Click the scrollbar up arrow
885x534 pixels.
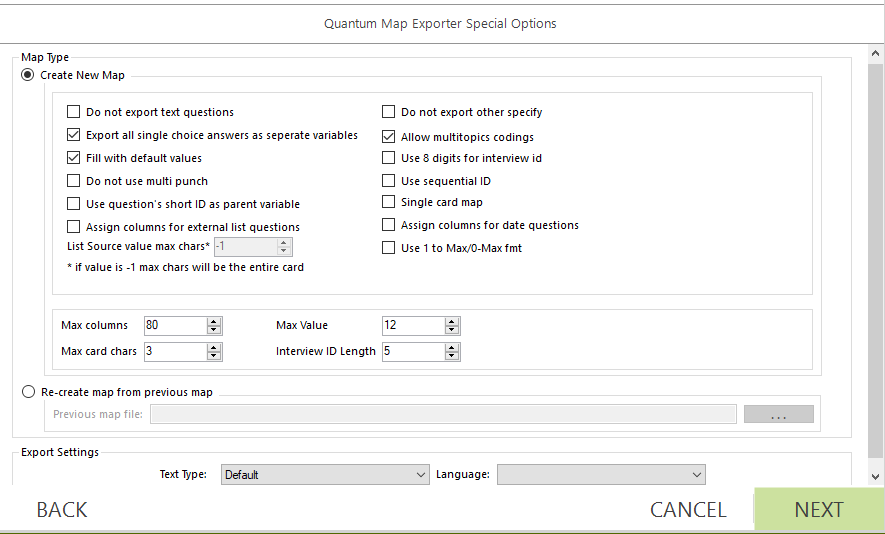pos(875,54)
